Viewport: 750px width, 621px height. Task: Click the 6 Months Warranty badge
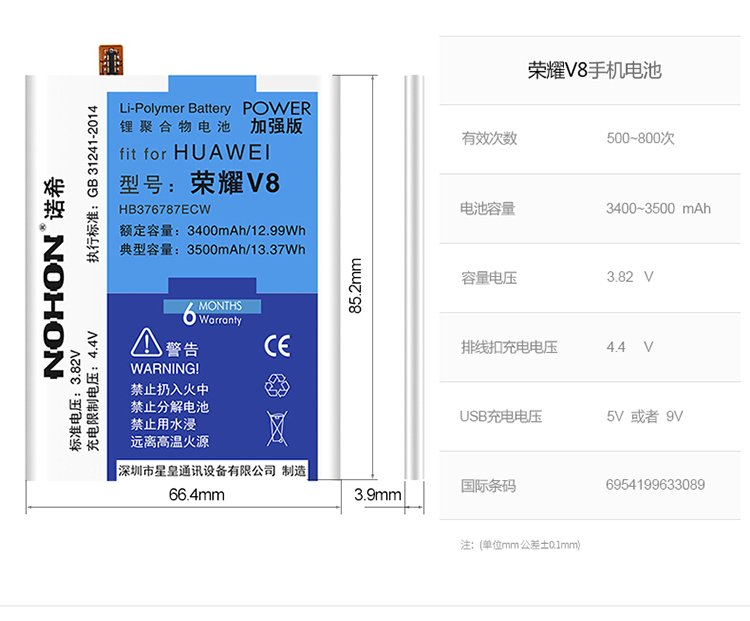coord(212,313)
